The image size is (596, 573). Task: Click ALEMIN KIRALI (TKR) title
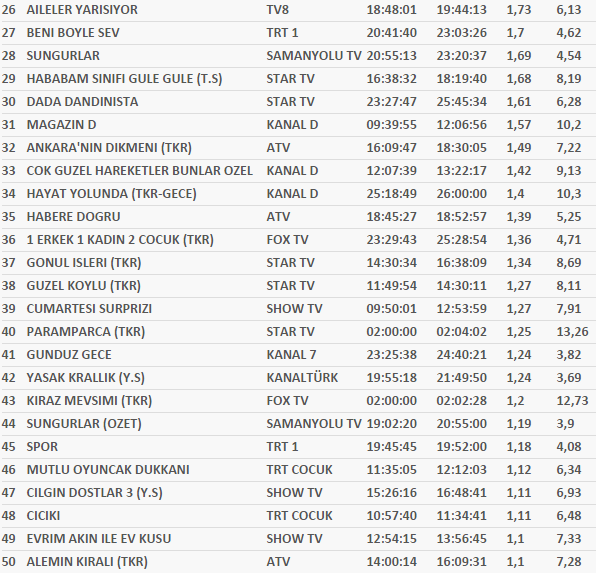pos(87,562)
